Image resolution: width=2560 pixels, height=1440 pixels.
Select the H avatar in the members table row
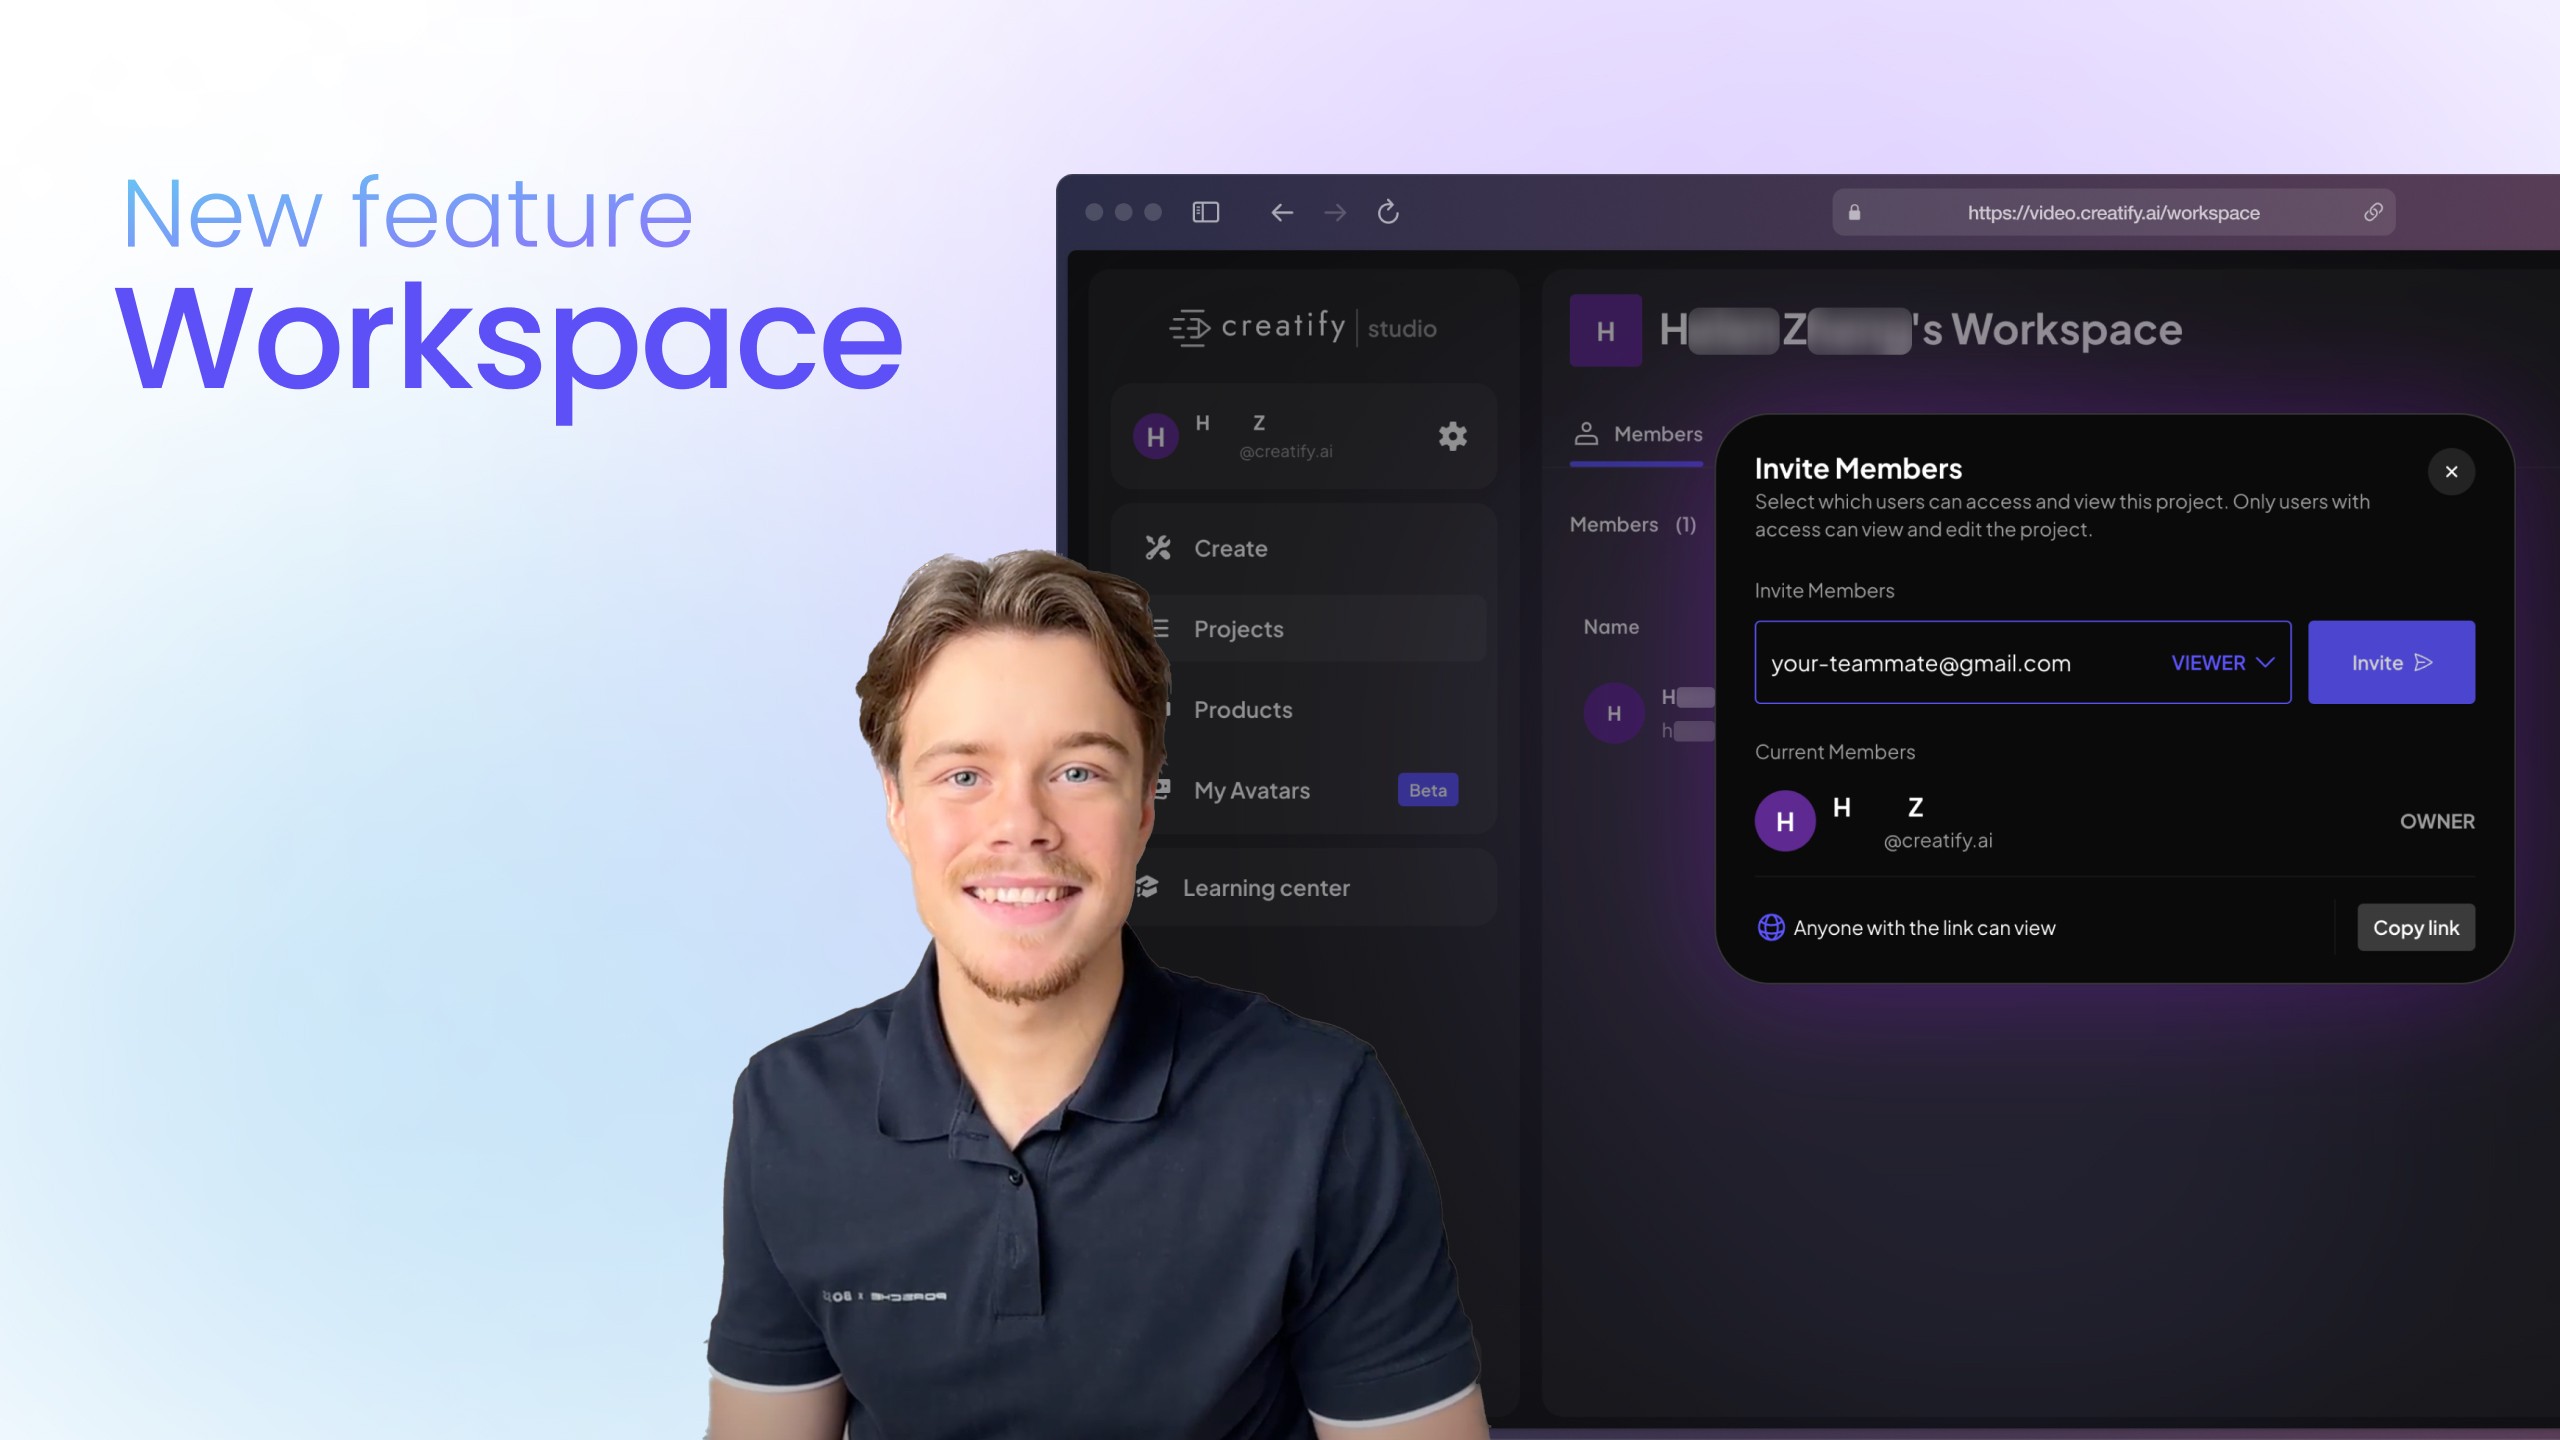[x=1613, y=713]
